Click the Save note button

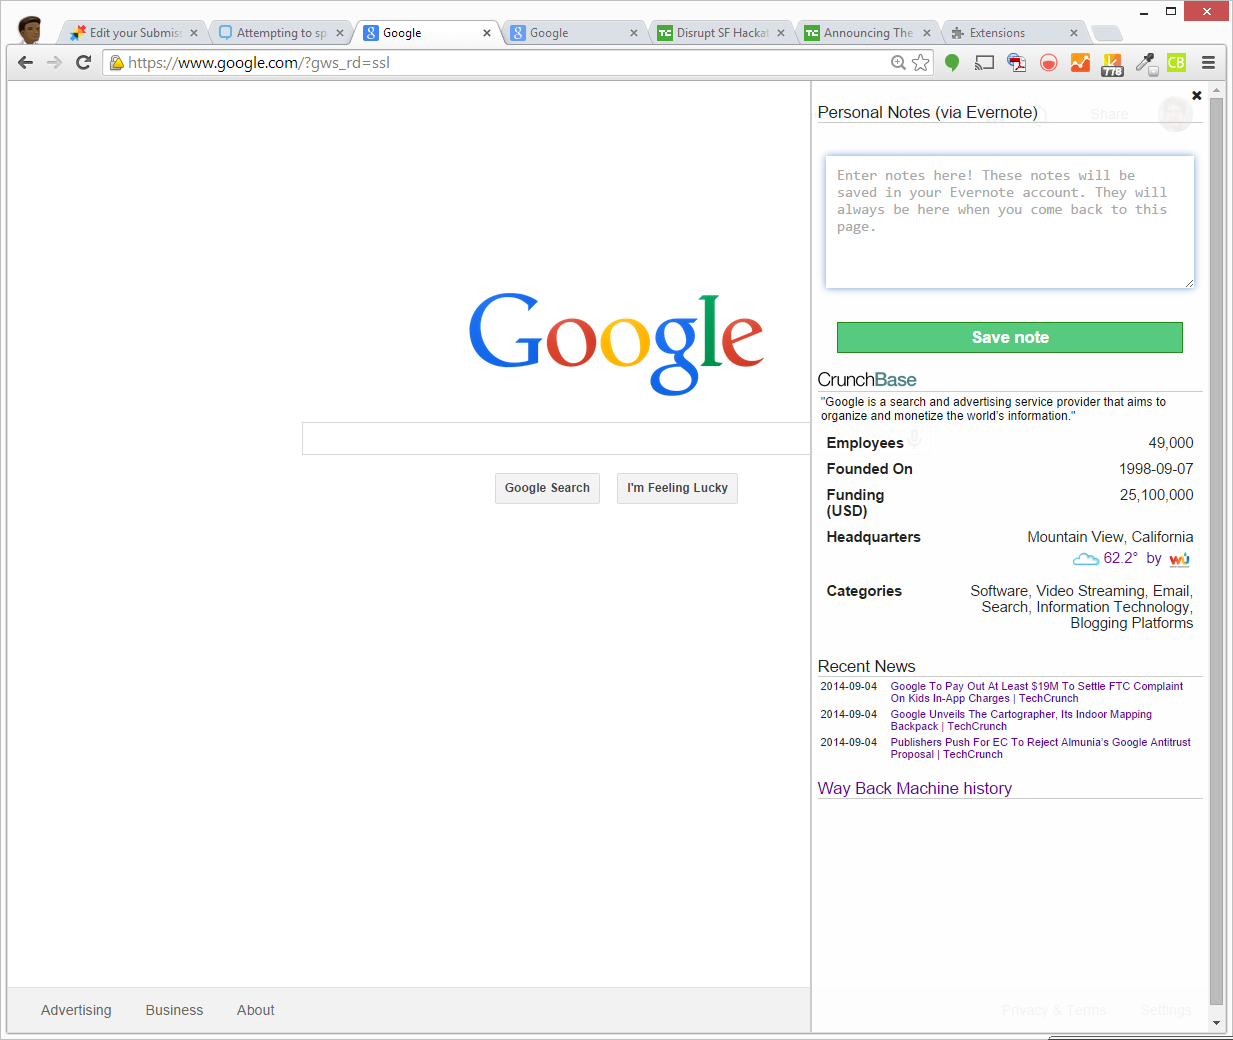[x=1010, y=337]
